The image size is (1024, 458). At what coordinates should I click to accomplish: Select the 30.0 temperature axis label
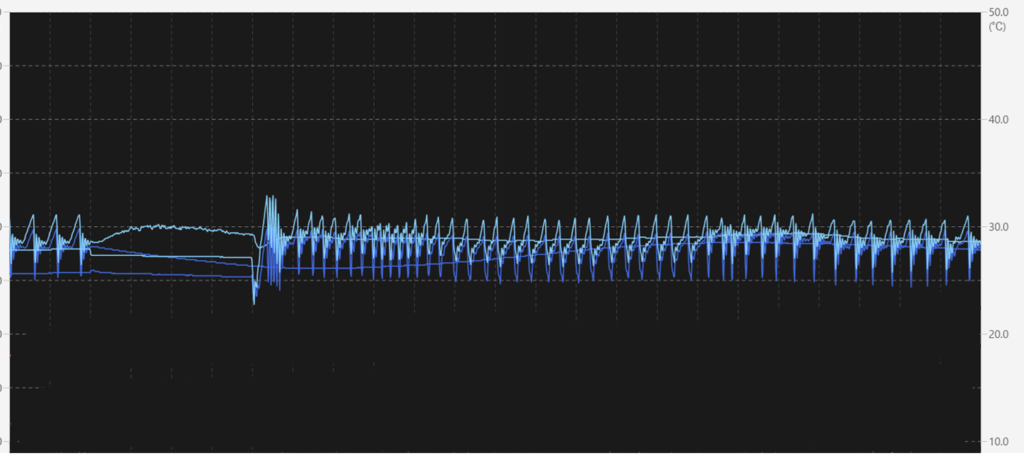(x=997, y=227)
